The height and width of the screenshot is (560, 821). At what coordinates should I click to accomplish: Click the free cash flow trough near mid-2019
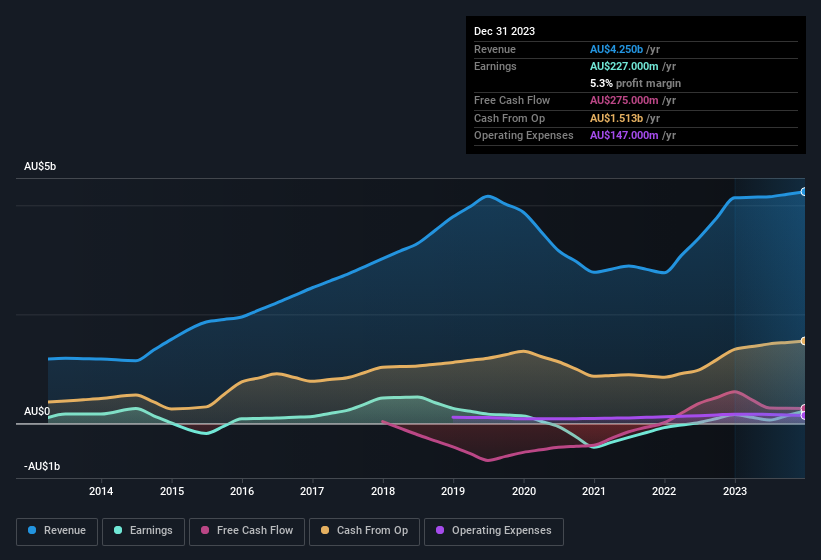click(x=488, y=461)
